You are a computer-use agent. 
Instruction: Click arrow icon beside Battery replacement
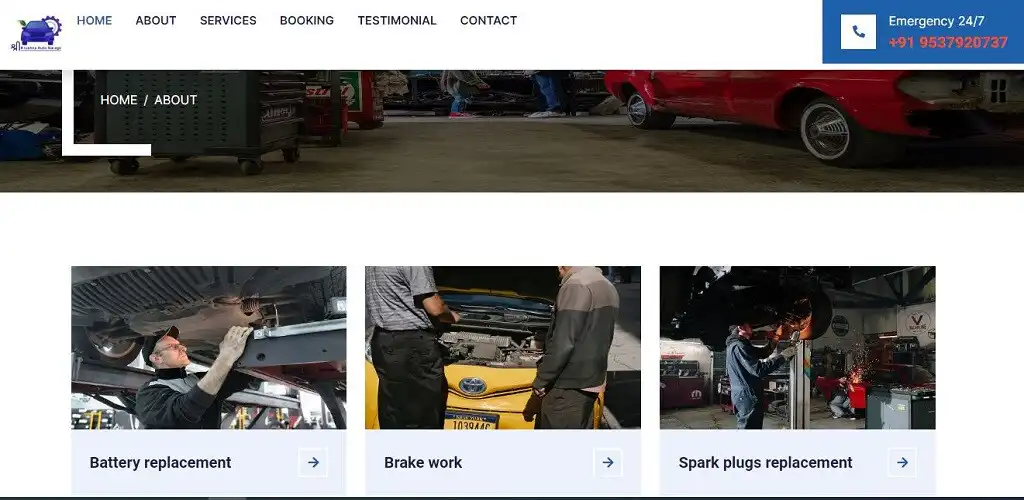313,462
